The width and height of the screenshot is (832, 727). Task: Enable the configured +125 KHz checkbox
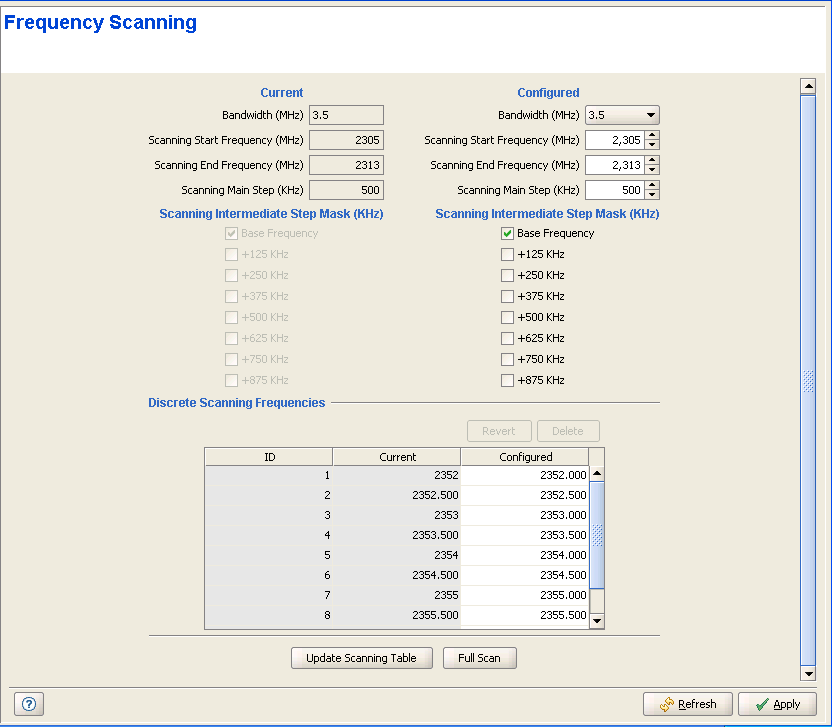pos(507,254)
